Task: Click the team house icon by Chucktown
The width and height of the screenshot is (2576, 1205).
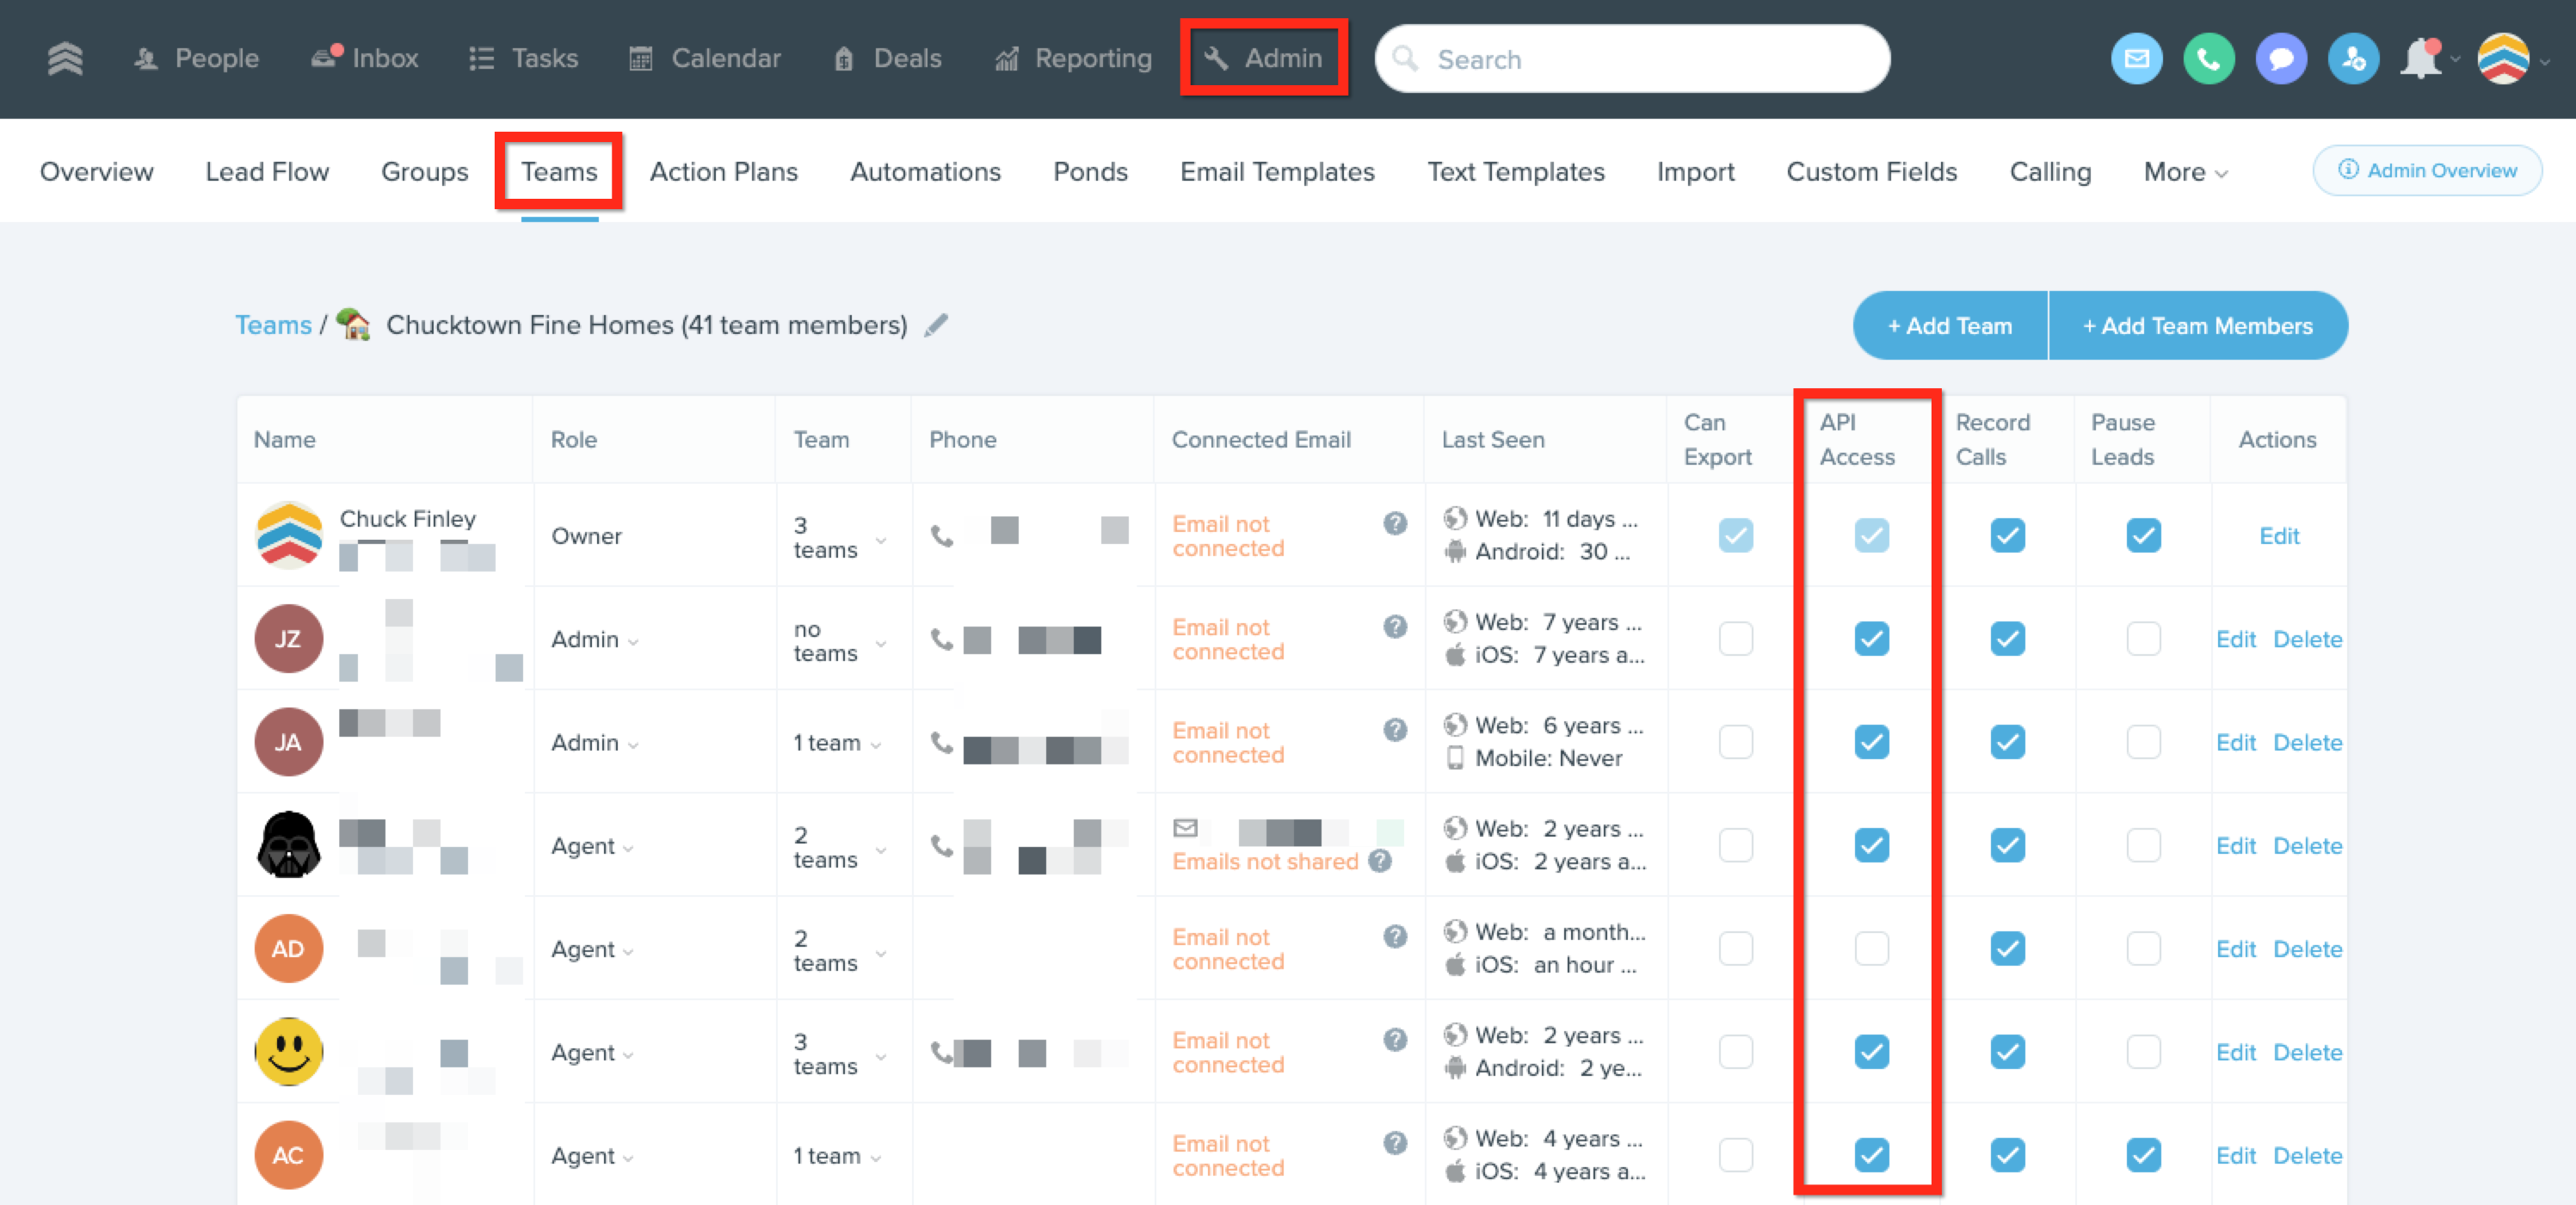Action: tap(353, 324)
